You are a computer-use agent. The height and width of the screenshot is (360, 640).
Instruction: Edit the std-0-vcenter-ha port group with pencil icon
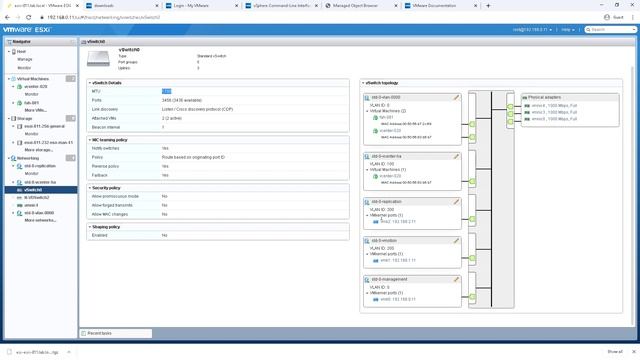pos(456,156)
